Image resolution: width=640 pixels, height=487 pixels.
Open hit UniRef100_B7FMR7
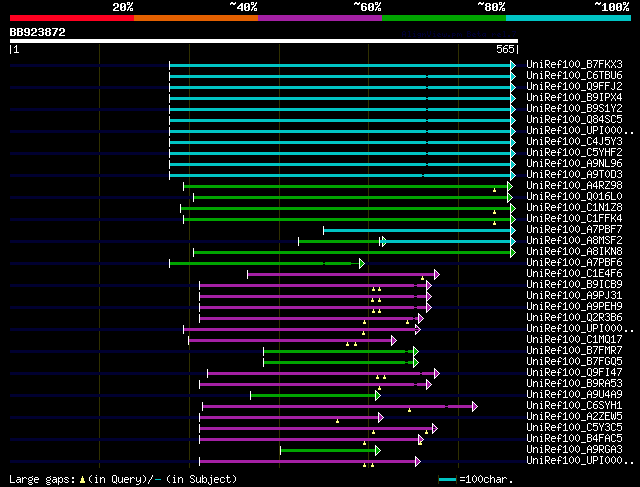(574, 351)
